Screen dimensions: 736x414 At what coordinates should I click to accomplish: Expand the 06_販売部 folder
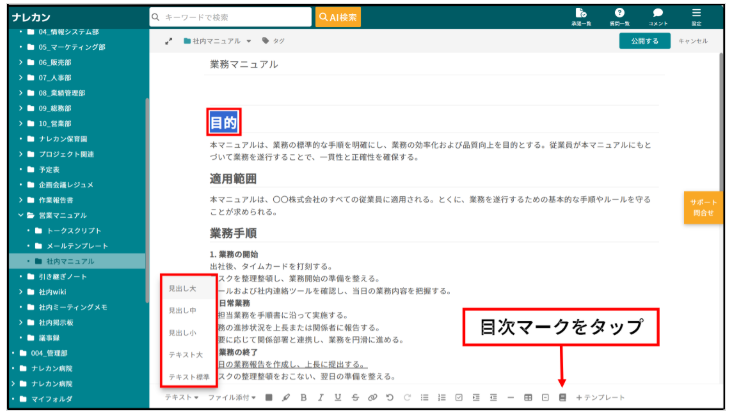(21, 62)
